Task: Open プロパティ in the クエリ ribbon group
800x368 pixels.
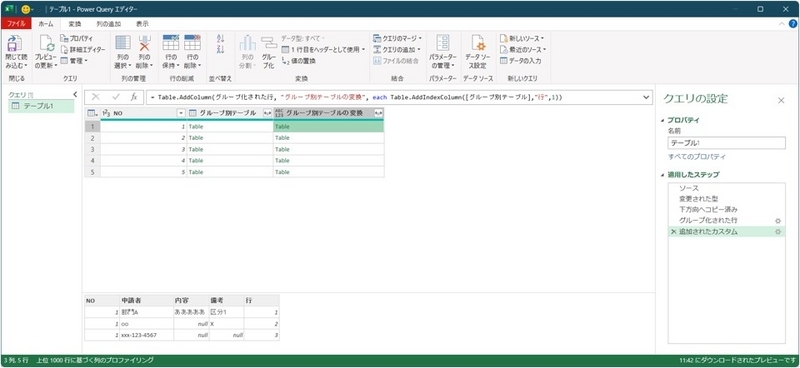Action: click(x=77, y=38)
